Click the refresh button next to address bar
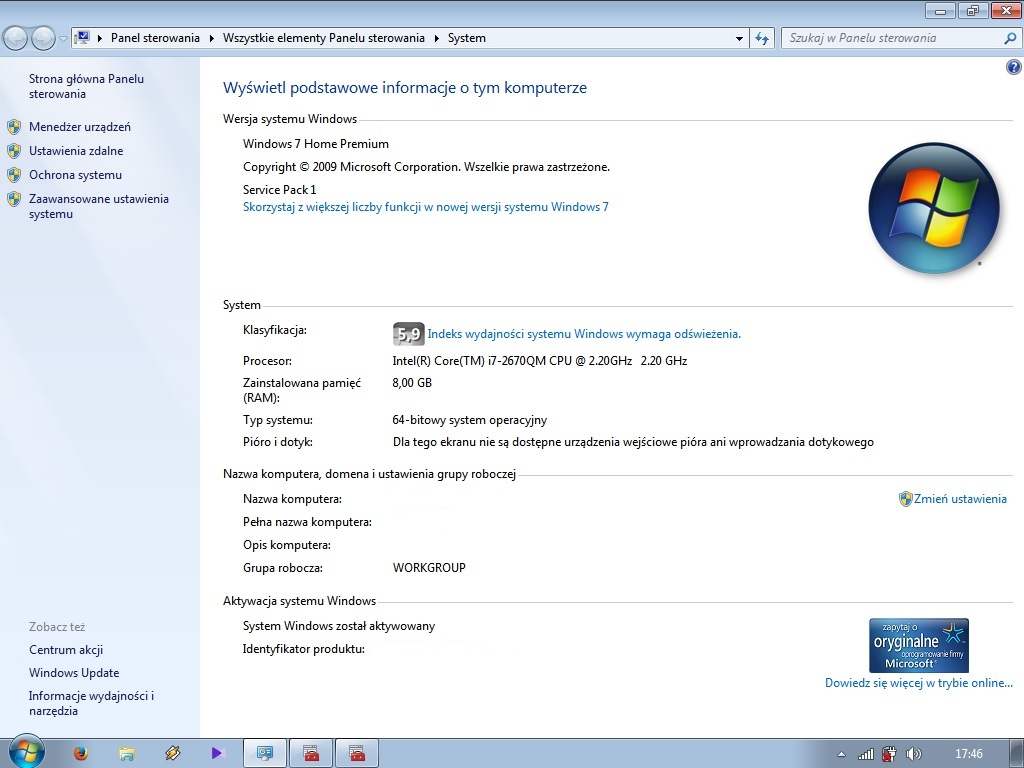The image size is (1024, 768). 761,39
